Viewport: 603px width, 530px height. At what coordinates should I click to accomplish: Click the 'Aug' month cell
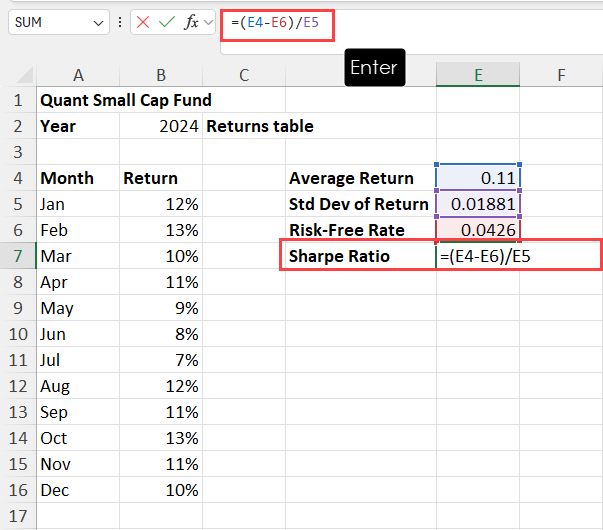click(x=78, y=386)
